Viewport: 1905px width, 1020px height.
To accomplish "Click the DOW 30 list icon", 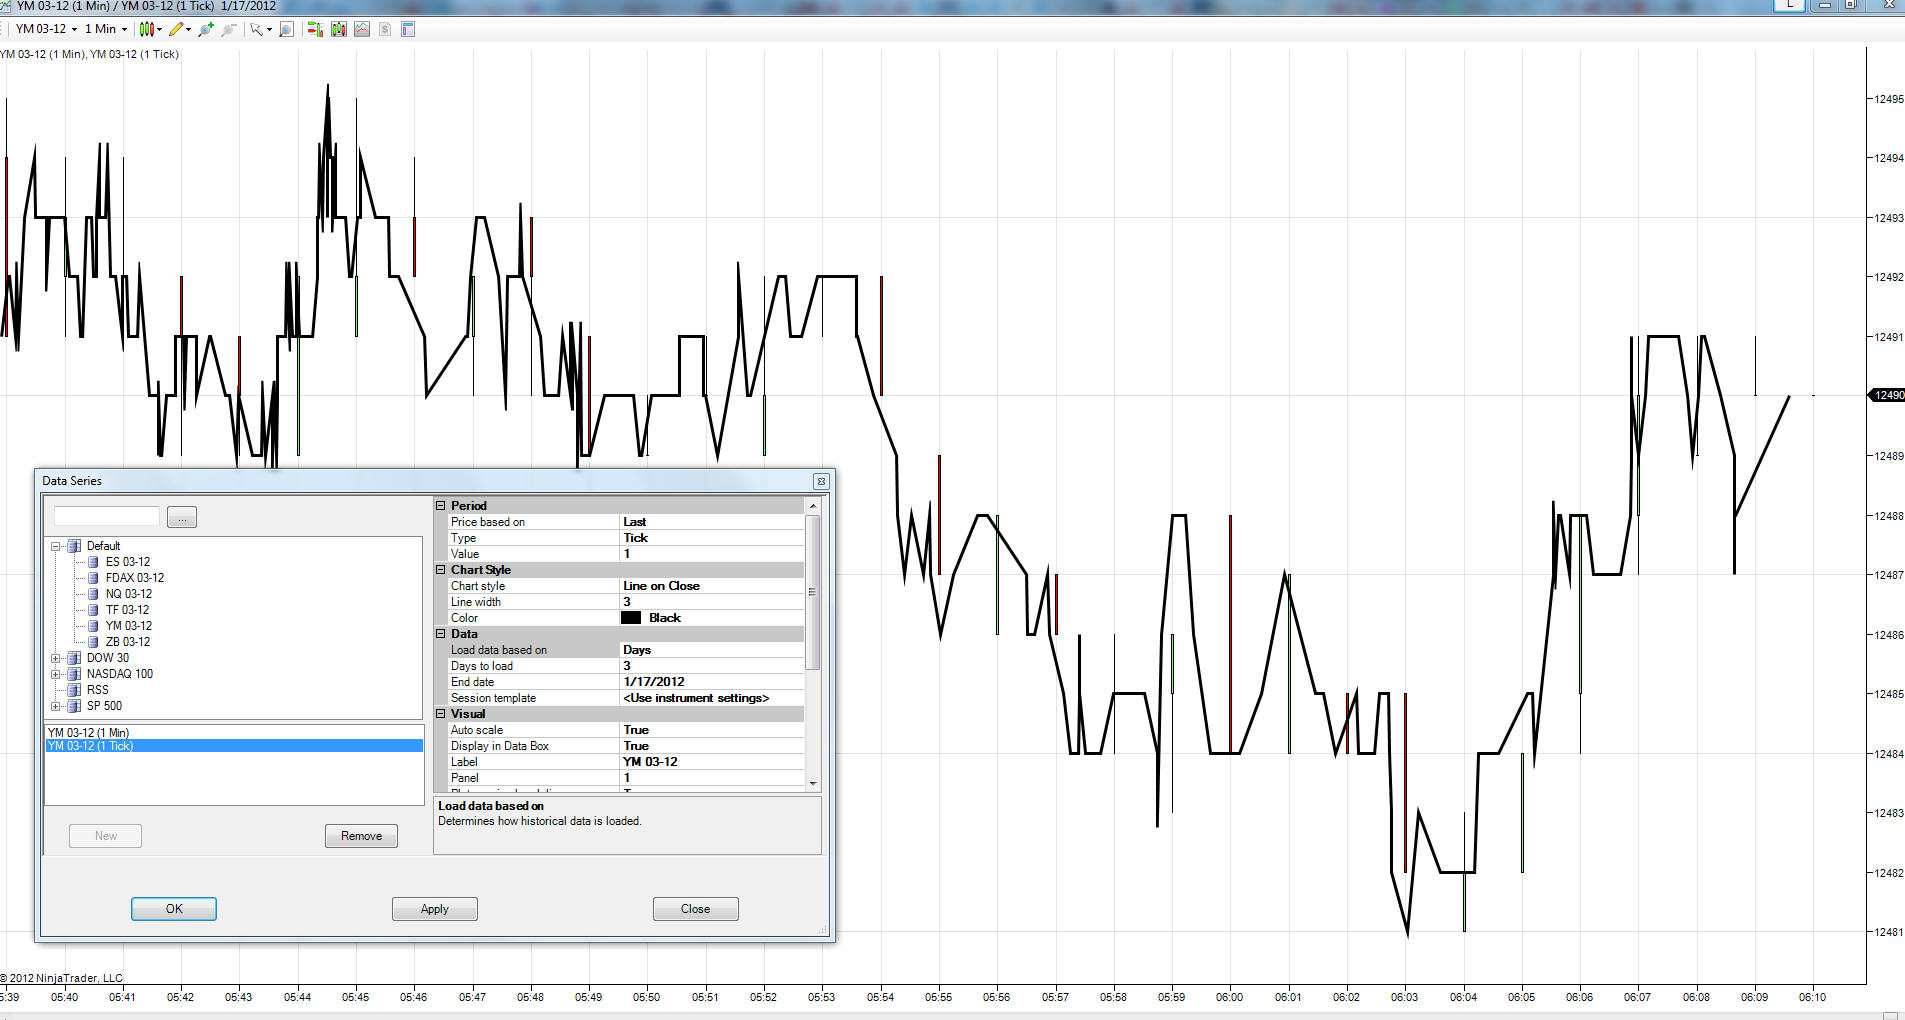I will pyautogui.click(x=74, y=658).
